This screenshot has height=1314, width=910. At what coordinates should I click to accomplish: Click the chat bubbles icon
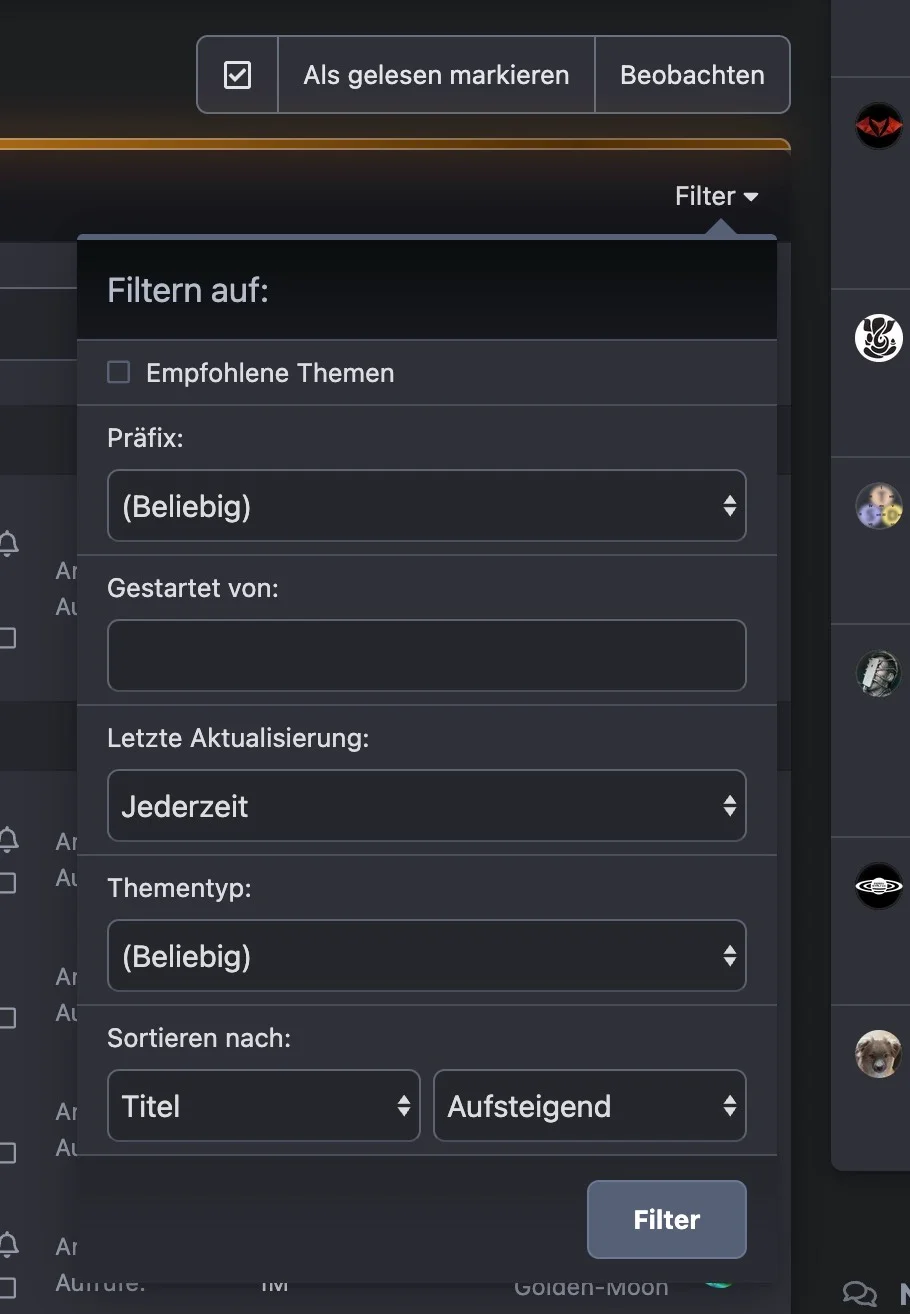[x=860, y=1293]
